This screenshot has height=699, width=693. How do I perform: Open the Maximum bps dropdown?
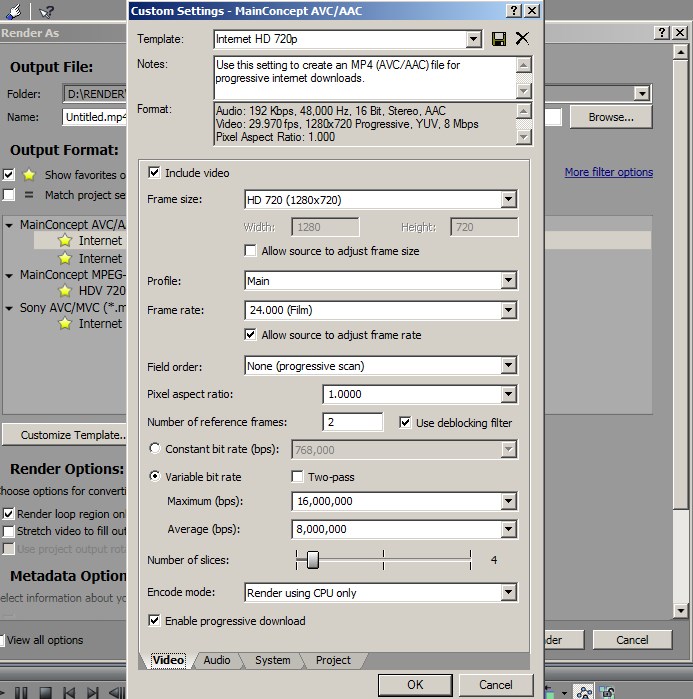[508, 501]
